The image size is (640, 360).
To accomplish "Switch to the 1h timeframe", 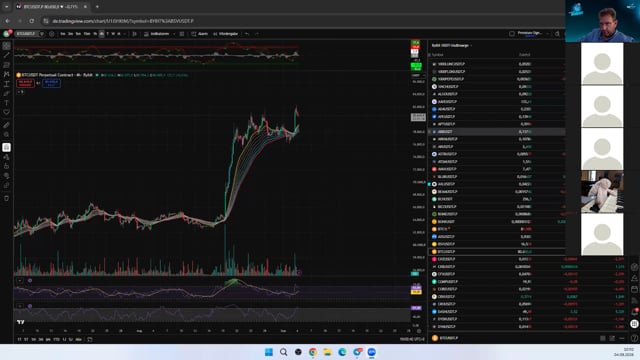I will pyautogui.click(x=95, y=34).
